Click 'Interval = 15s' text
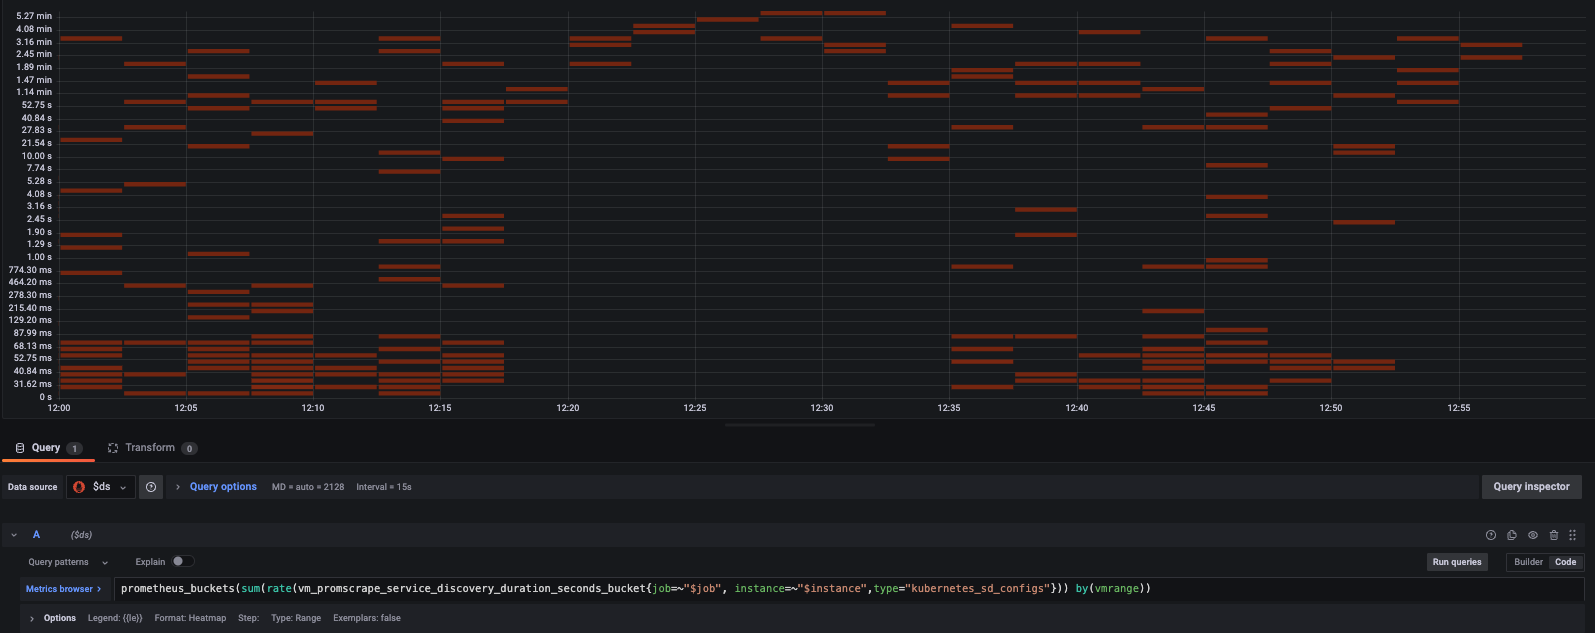 (384, 487)
